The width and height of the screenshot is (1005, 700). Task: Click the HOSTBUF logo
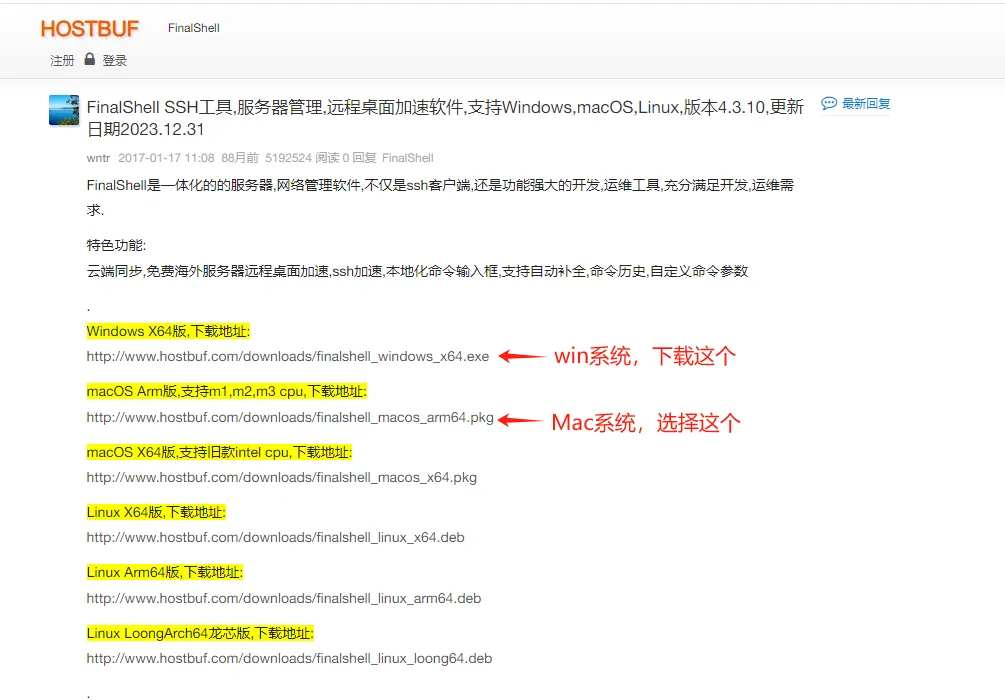[x=90, y=28]
